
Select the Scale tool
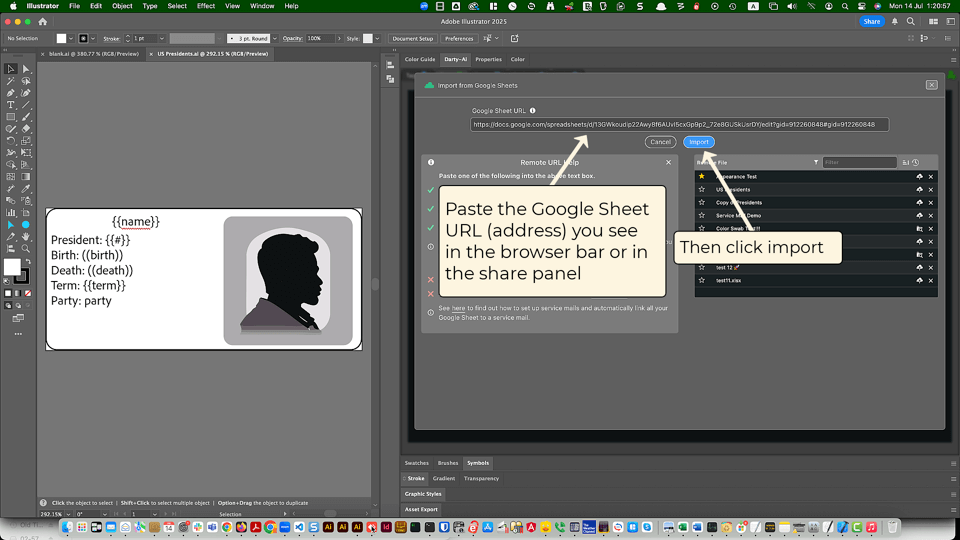(x=26, y=141)
